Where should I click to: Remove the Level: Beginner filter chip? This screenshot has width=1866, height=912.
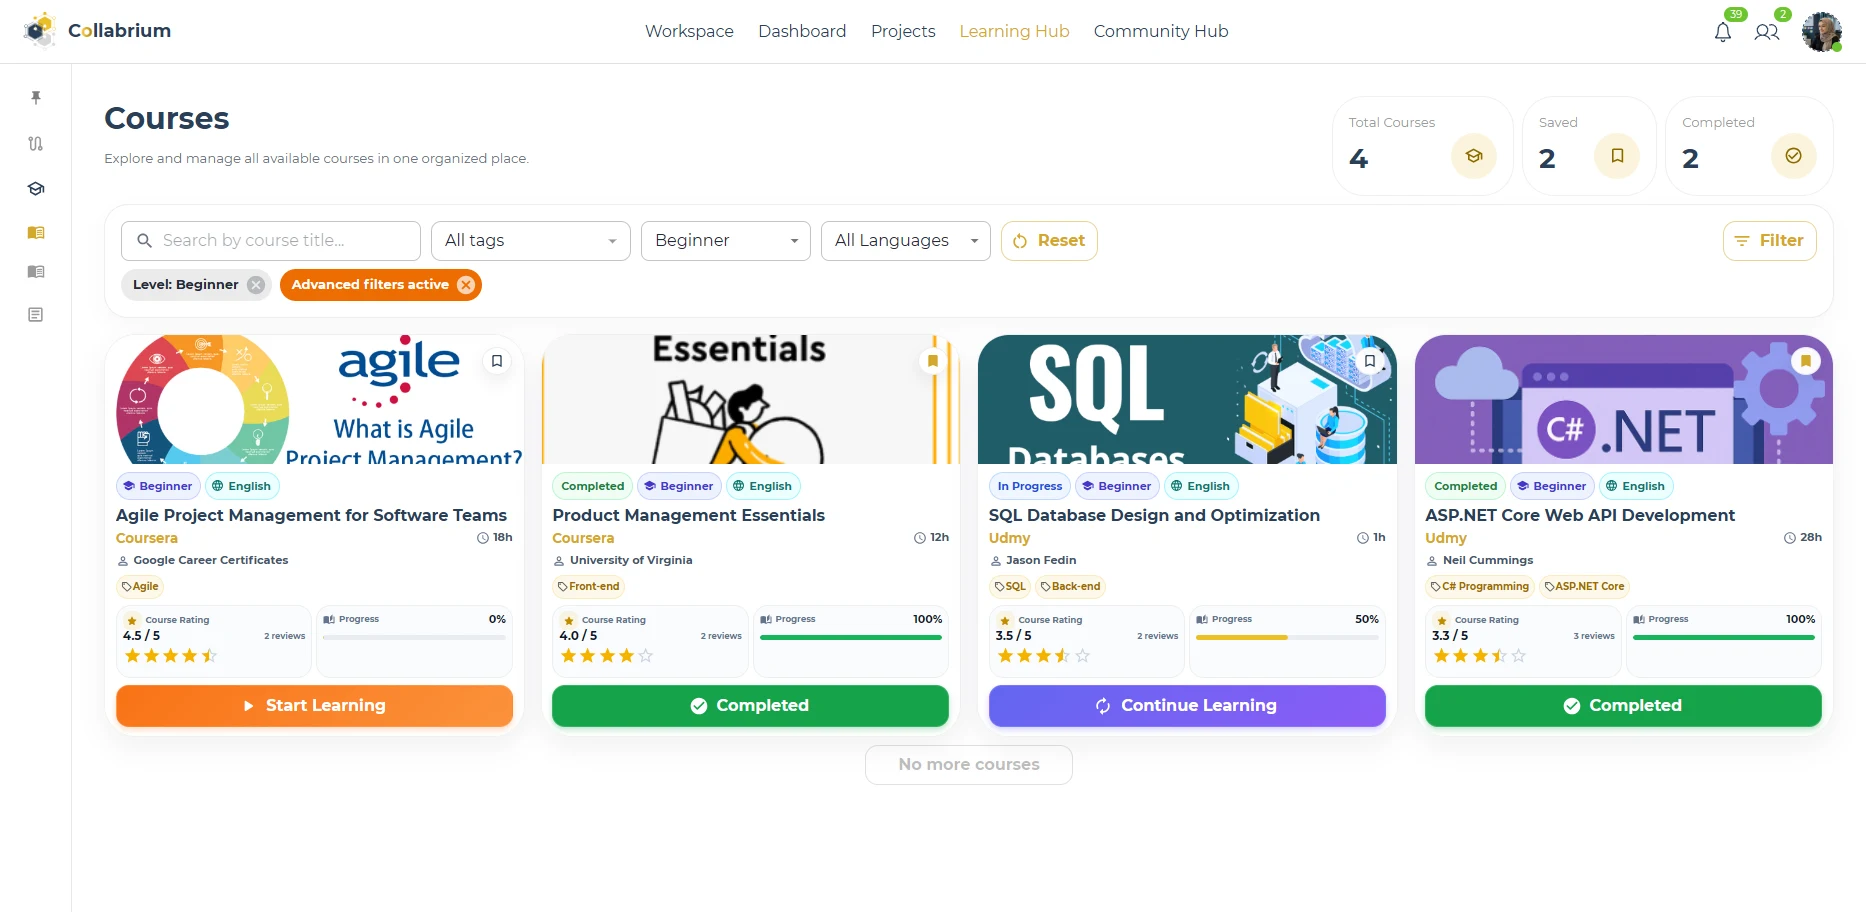[x=256, y=285]
